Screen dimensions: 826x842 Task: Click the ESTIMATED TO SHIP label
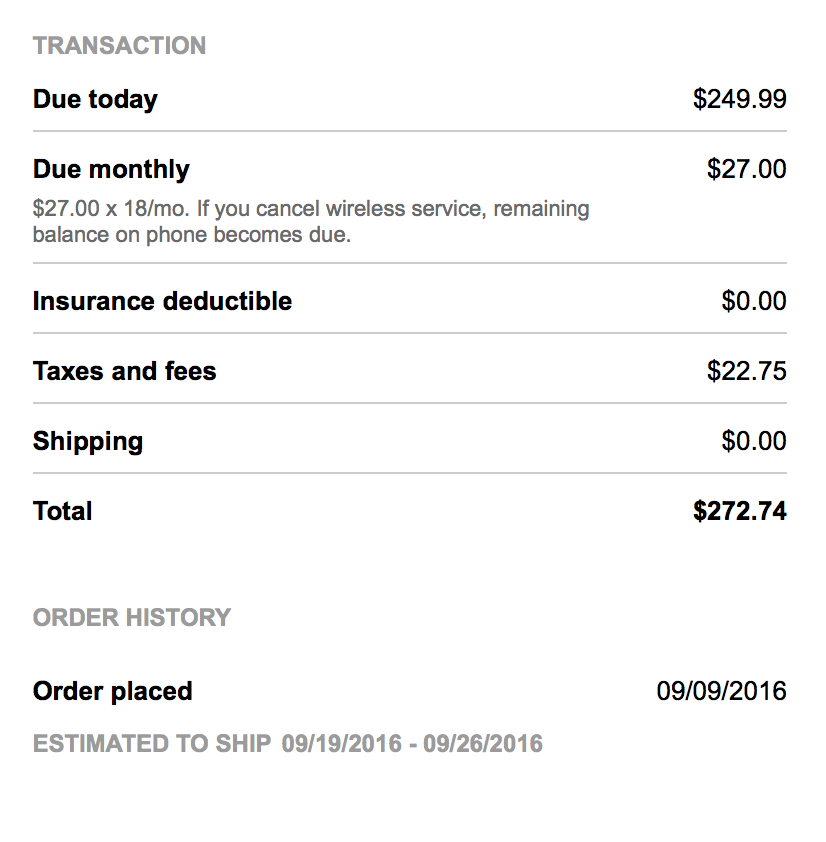point(152,744)
